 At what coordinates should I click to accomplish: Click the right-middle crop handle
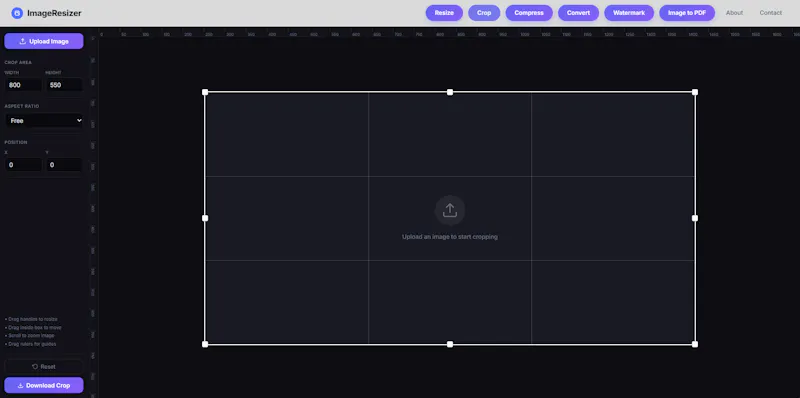695,218
